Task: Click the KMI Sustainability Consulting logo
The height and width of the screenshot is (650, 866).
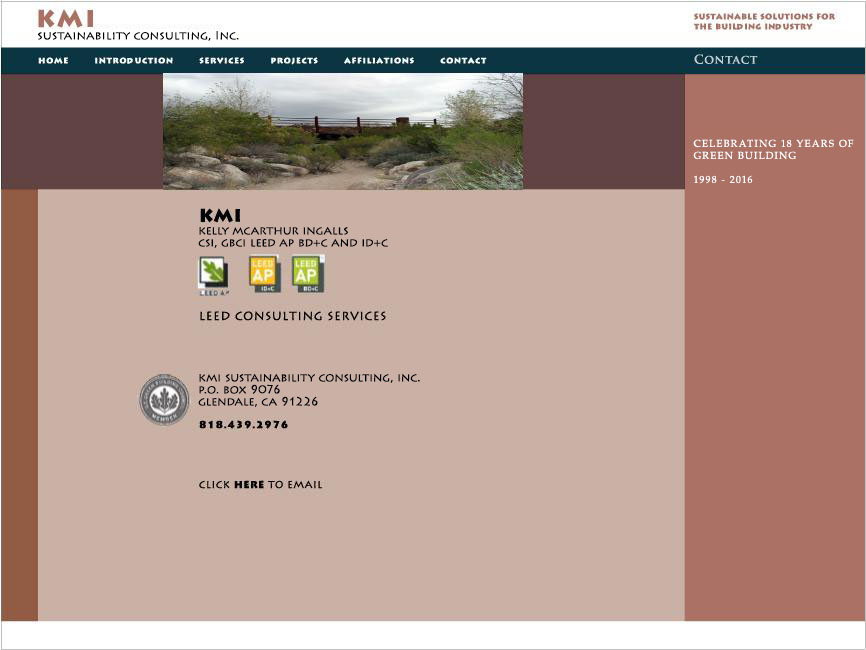Action: [x=138, y=25]
